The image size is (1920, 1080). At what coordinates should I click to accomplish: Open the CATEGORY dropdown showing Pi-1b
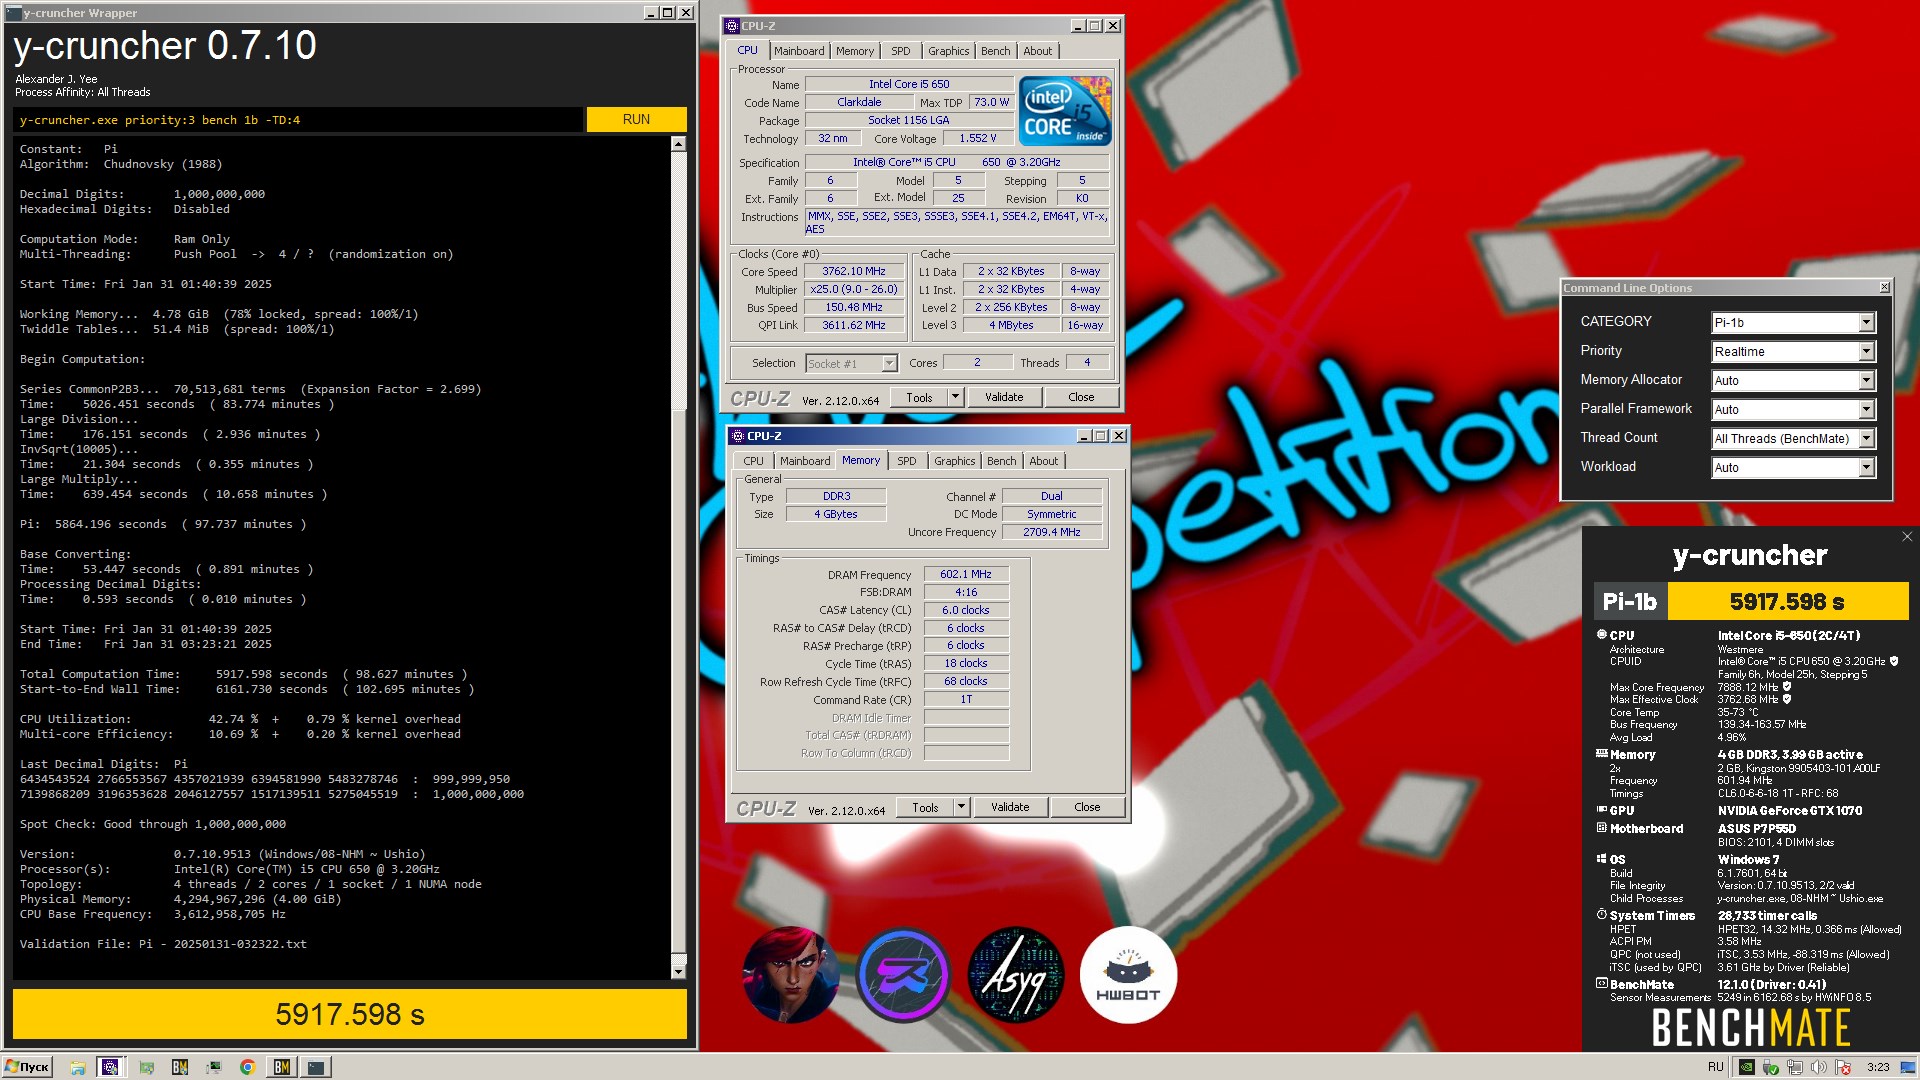[1867, 322]
